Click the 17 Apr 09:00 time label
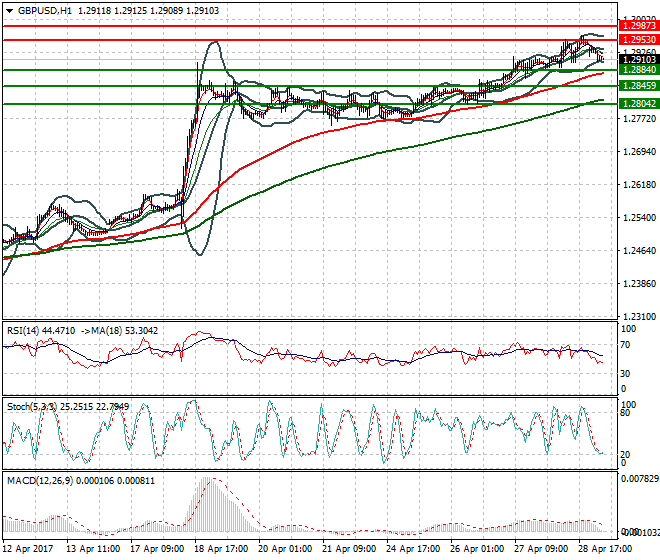 [157, 549]
